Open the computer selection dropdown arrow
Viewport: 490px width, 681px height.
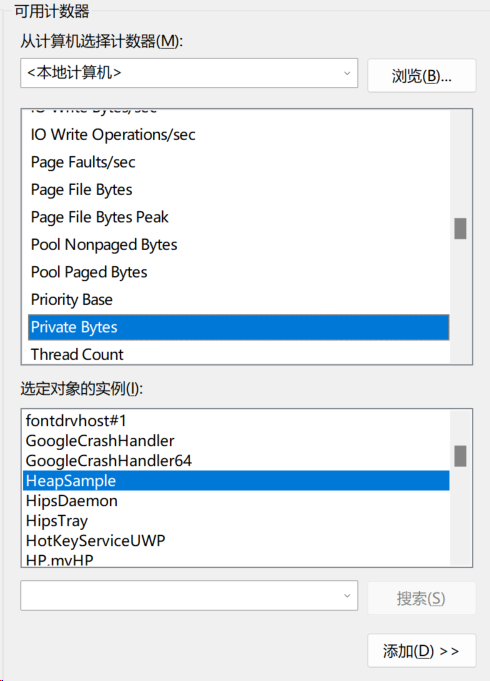click(347, 73)
